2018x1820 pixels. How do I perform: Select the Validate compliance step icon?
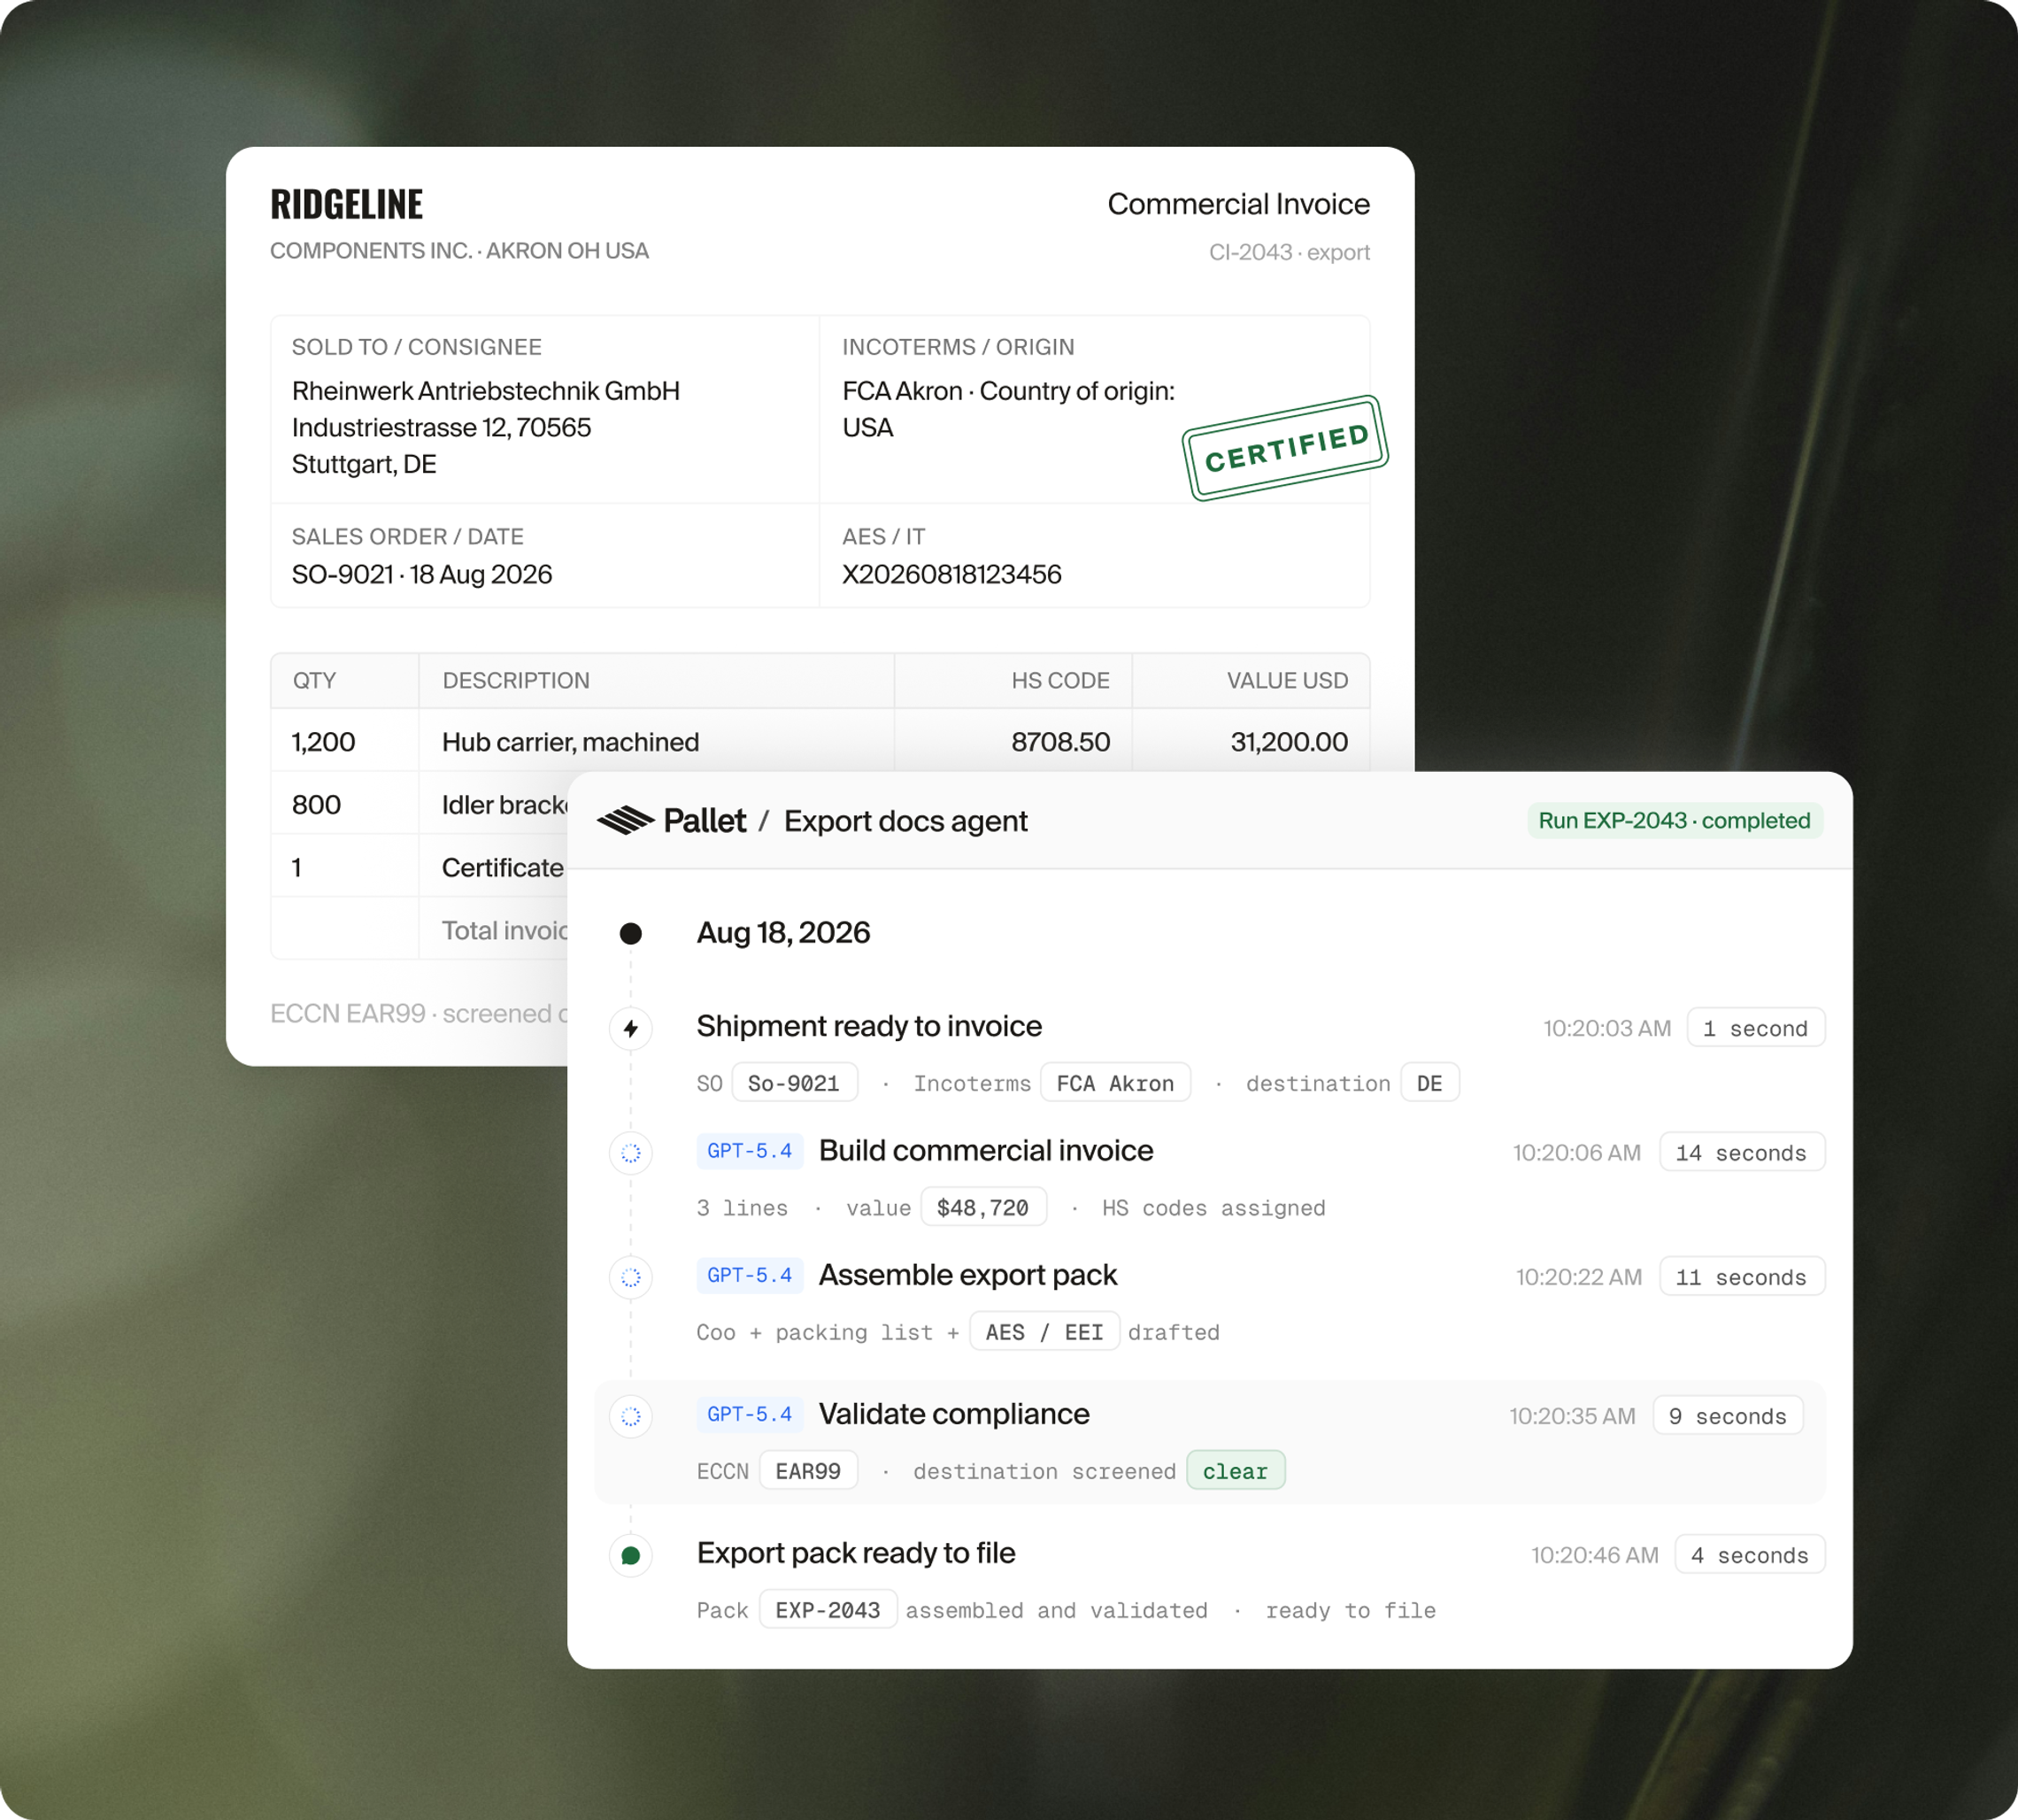click(x=631, y=1416)
